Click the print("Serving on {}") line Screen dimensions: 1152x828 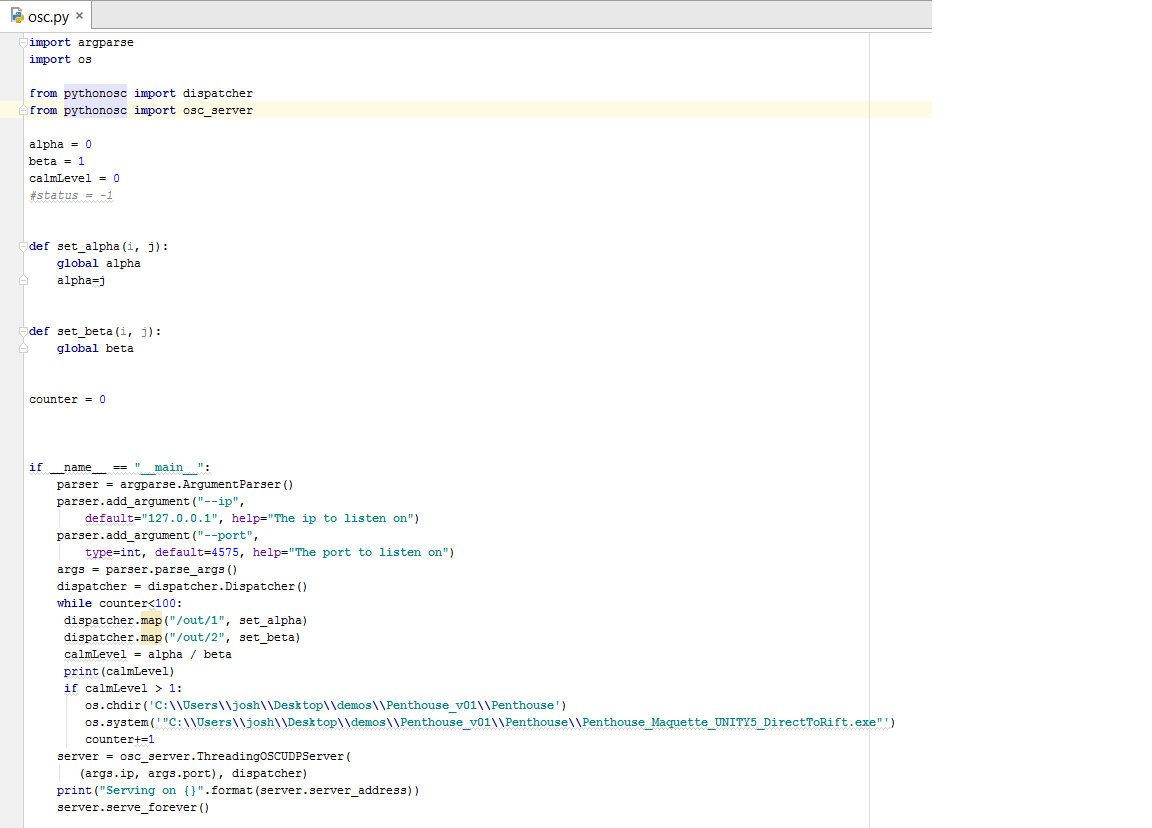238,791
